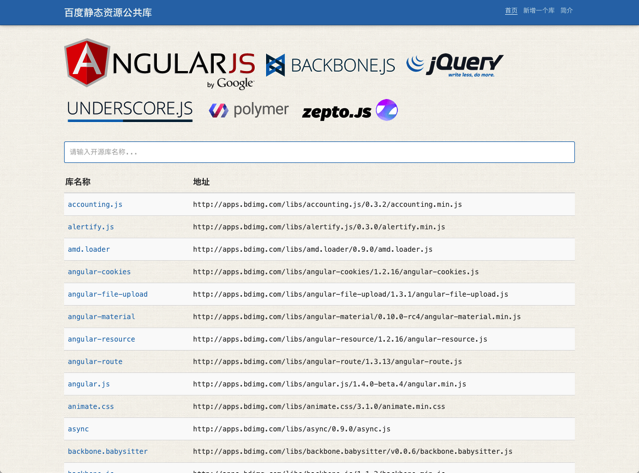Screen dimensions: 639x473
Task: Open the 新增一个库 nav link
Action: [x=539, y=11]
